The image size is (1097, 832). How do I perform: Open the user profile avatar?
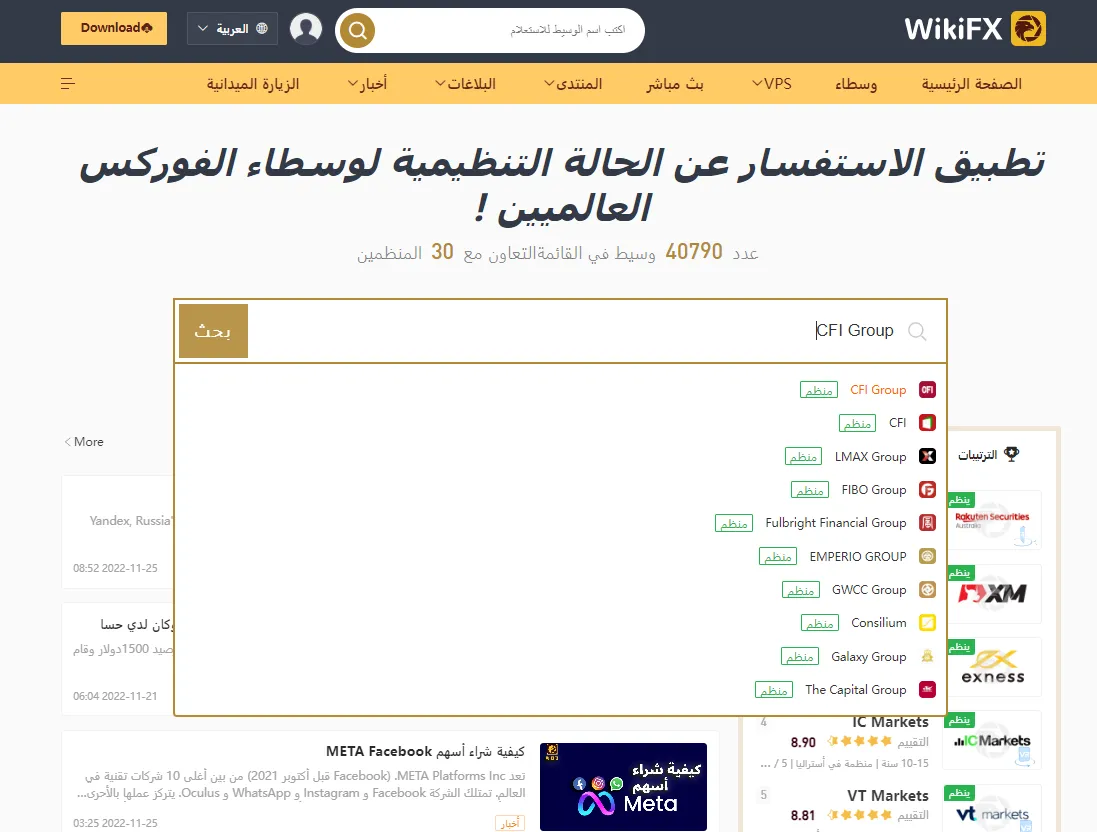pos(306,29)
